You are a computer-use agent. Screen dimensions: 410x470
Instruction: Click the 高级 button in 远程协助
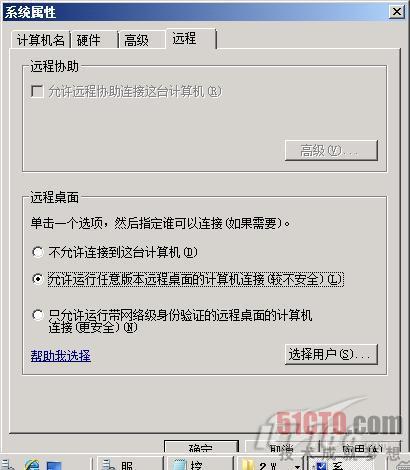(x=331, y=150)
